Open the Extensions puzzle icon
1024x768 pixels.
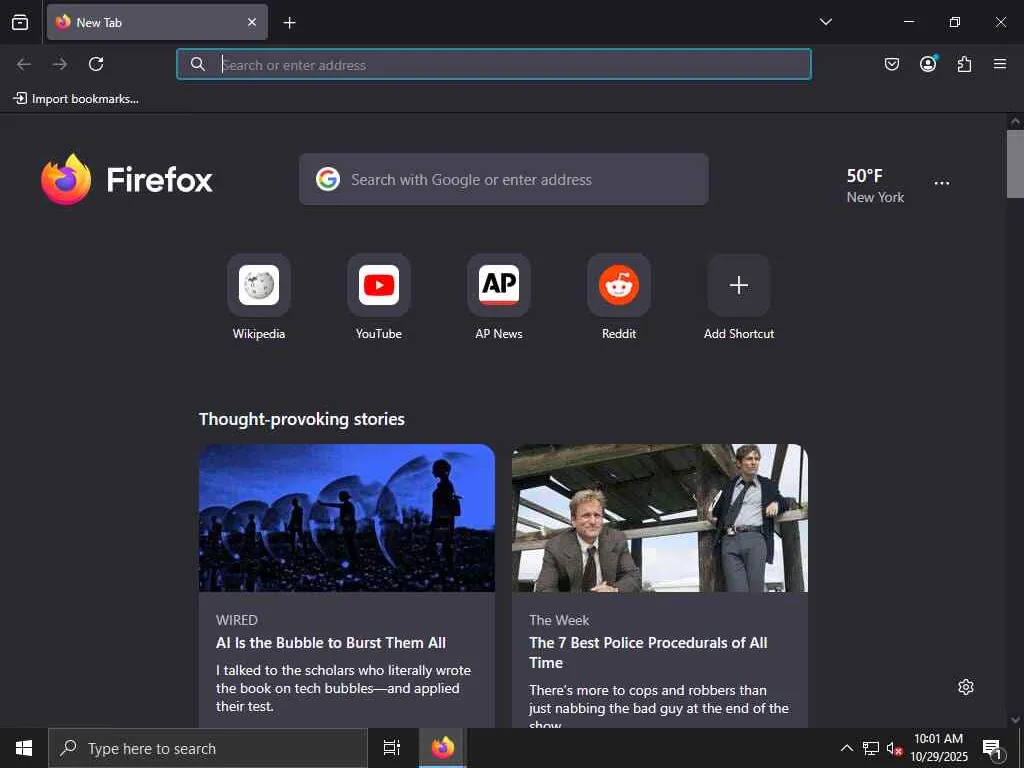point(965,64)
